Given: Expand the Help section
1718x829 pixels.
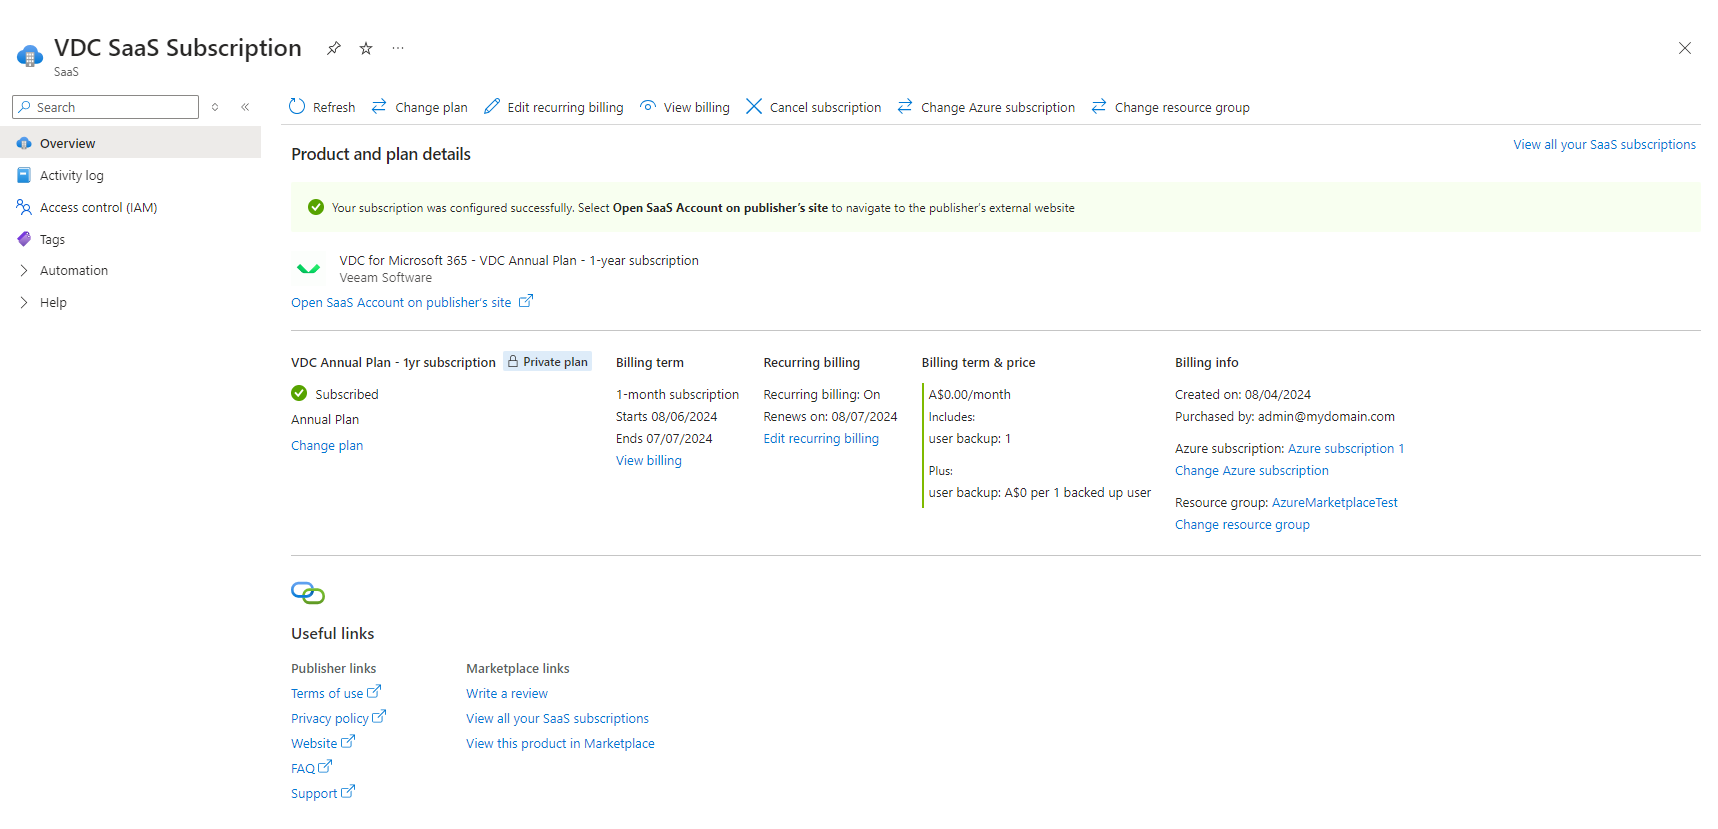Looking at the screenshot, I should (130, 302).
